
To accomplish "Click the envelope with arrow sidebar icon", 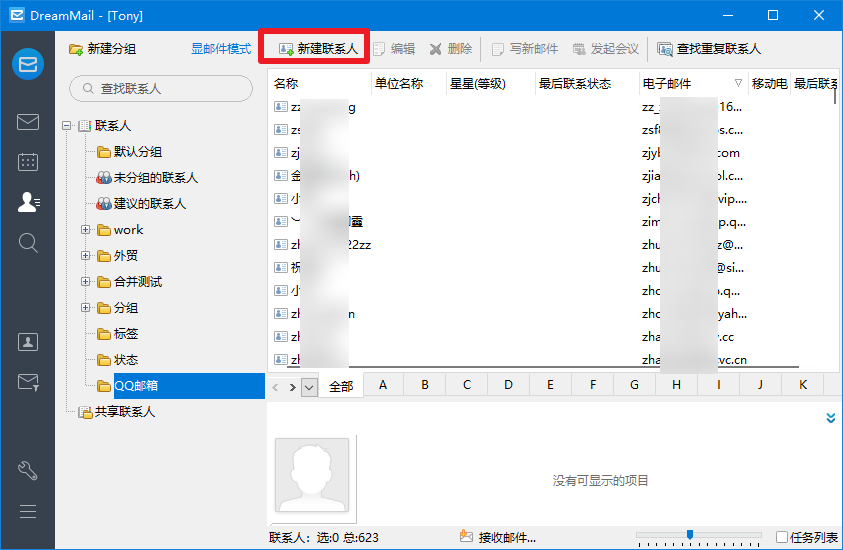I will tap(28, 382).
